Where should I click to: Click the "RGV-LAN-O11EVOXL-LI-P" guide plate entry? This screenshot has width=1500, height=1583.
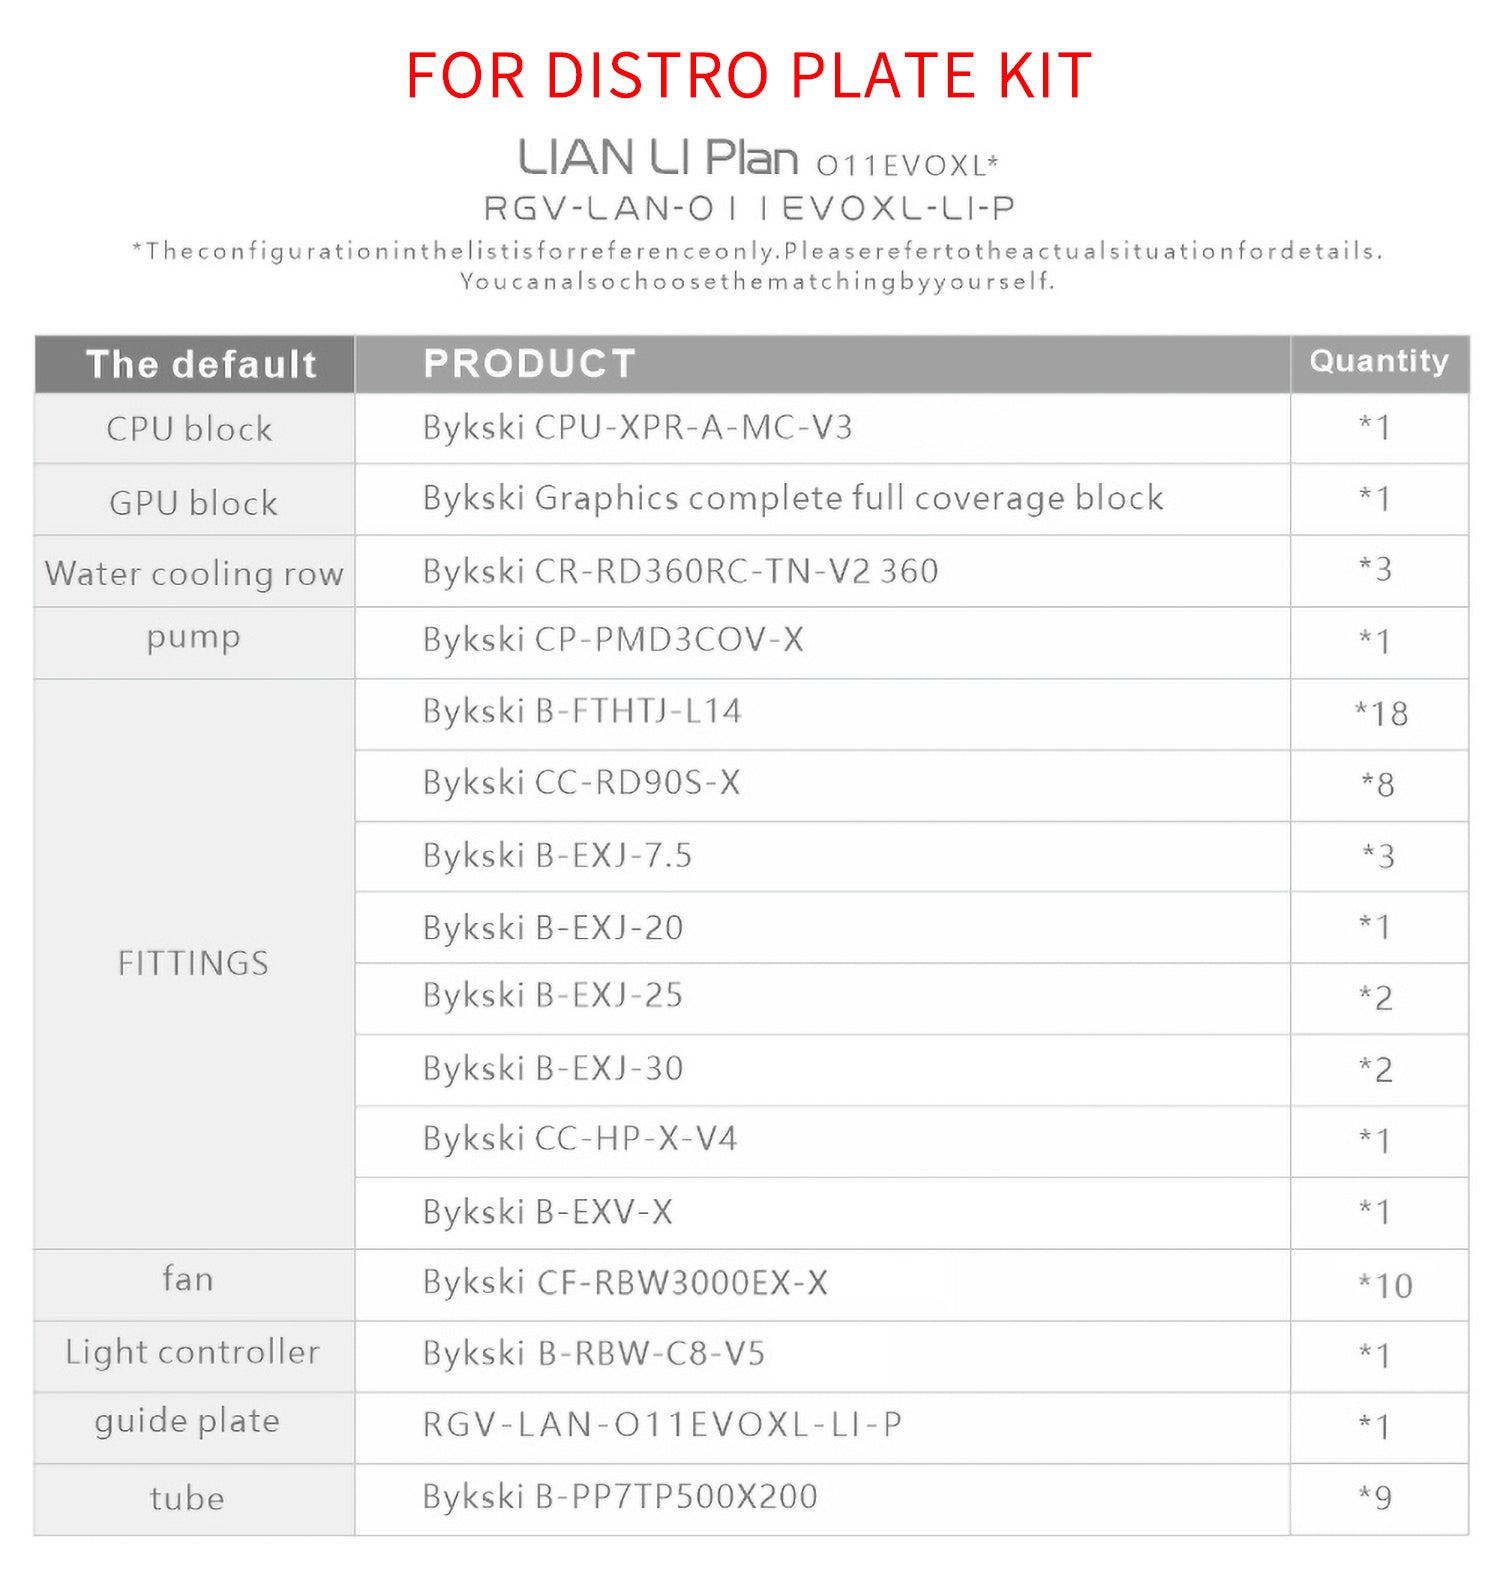(662, 1424)
